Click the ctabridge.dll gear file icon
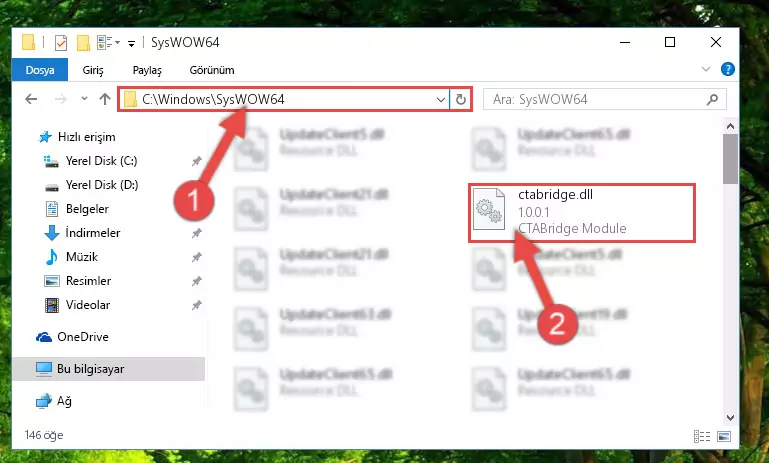Viewport: 769px width, 463px height. [x=489, y=209]
